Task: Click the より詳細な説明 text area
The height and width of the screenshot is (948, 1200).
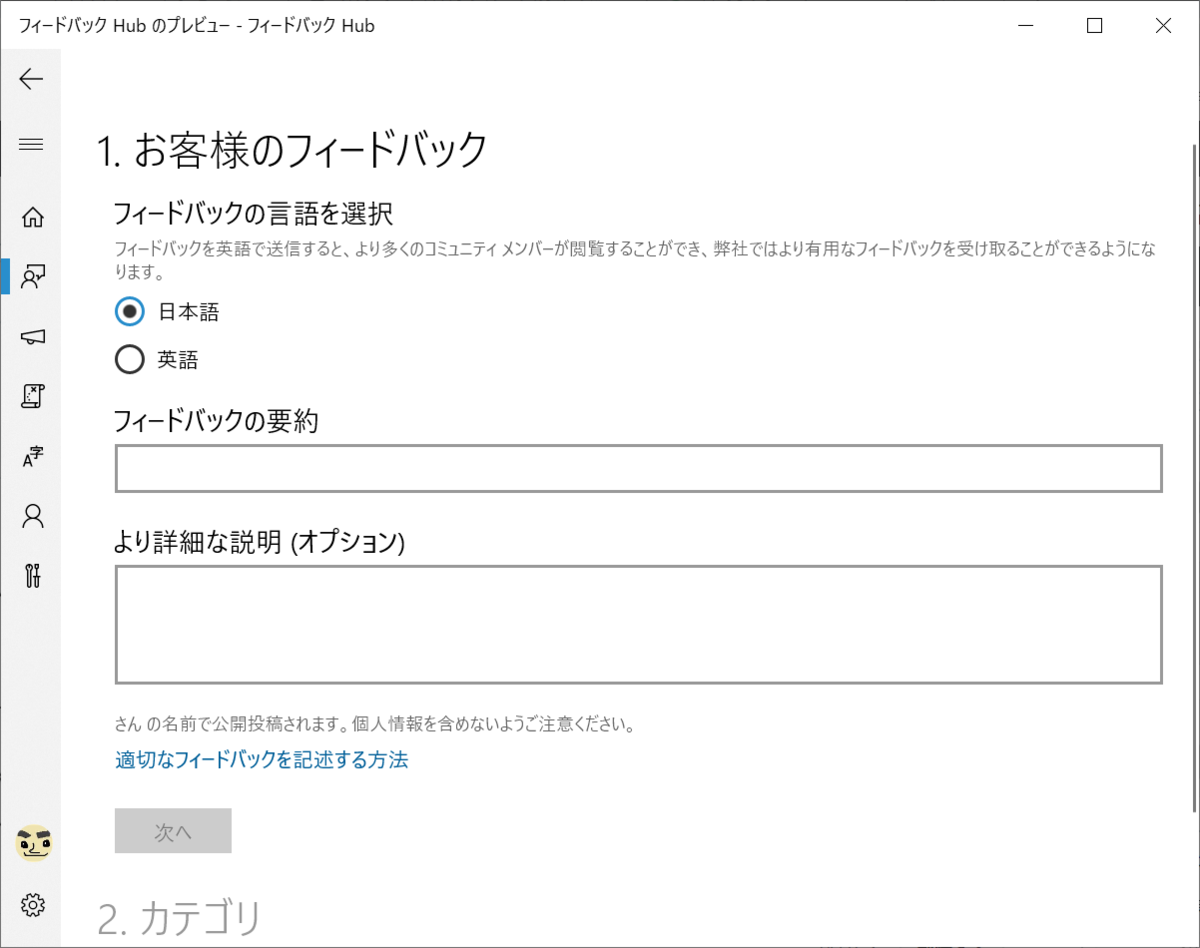Action: [639, 625]
